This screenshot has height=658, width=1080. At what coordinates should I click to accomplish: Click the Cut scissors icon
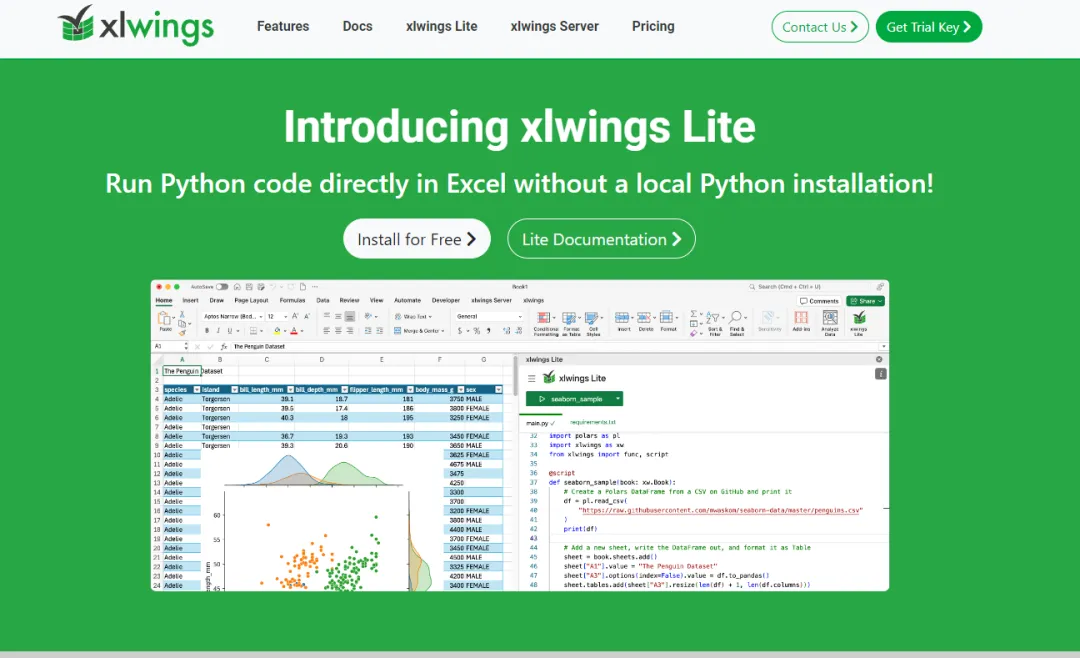[182, 314]
